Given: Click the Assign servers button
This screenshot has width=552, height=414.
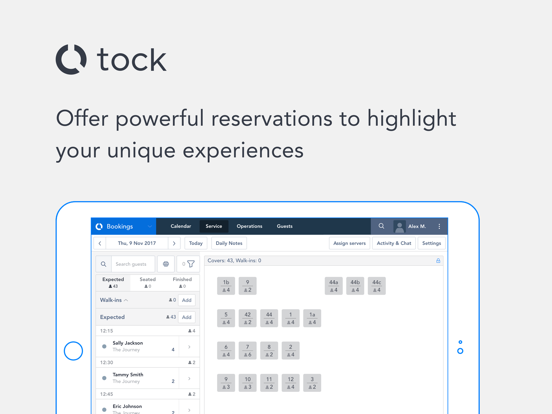Looking at the screenshot, I should [x=350, y=243].
